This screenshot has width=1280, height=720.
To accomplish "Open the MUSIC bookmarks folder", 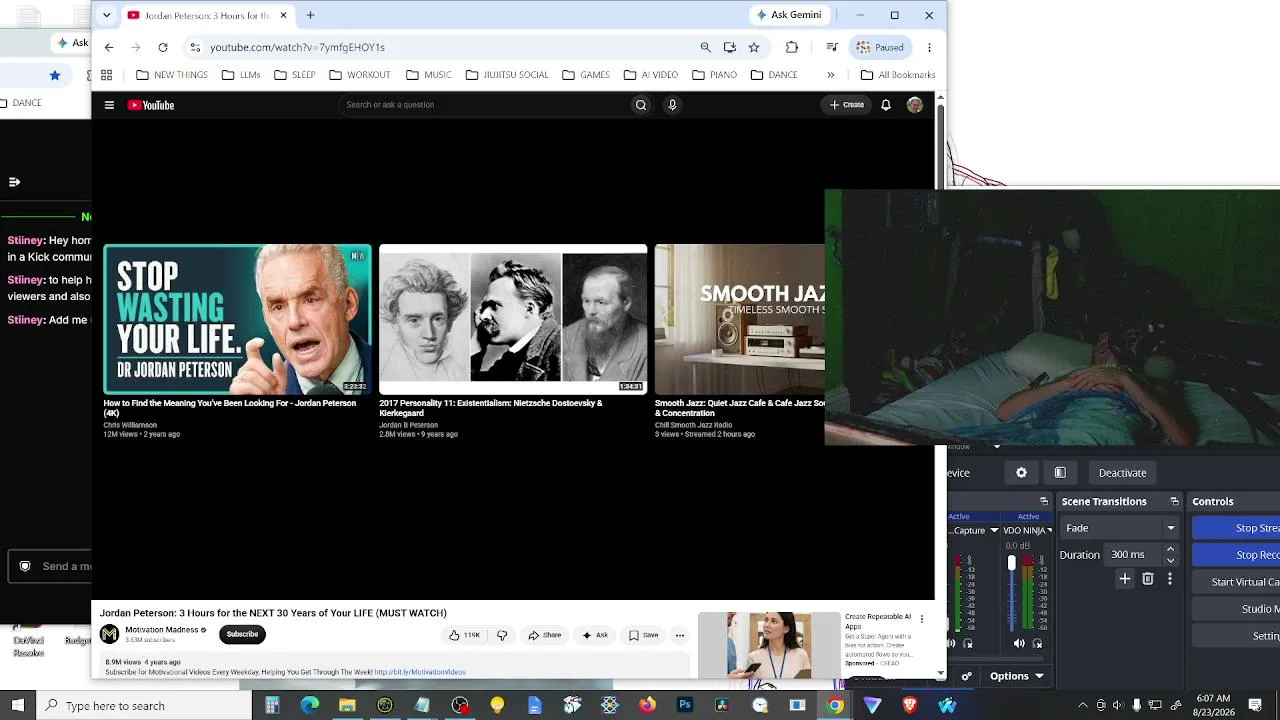I will click(429, 75).
